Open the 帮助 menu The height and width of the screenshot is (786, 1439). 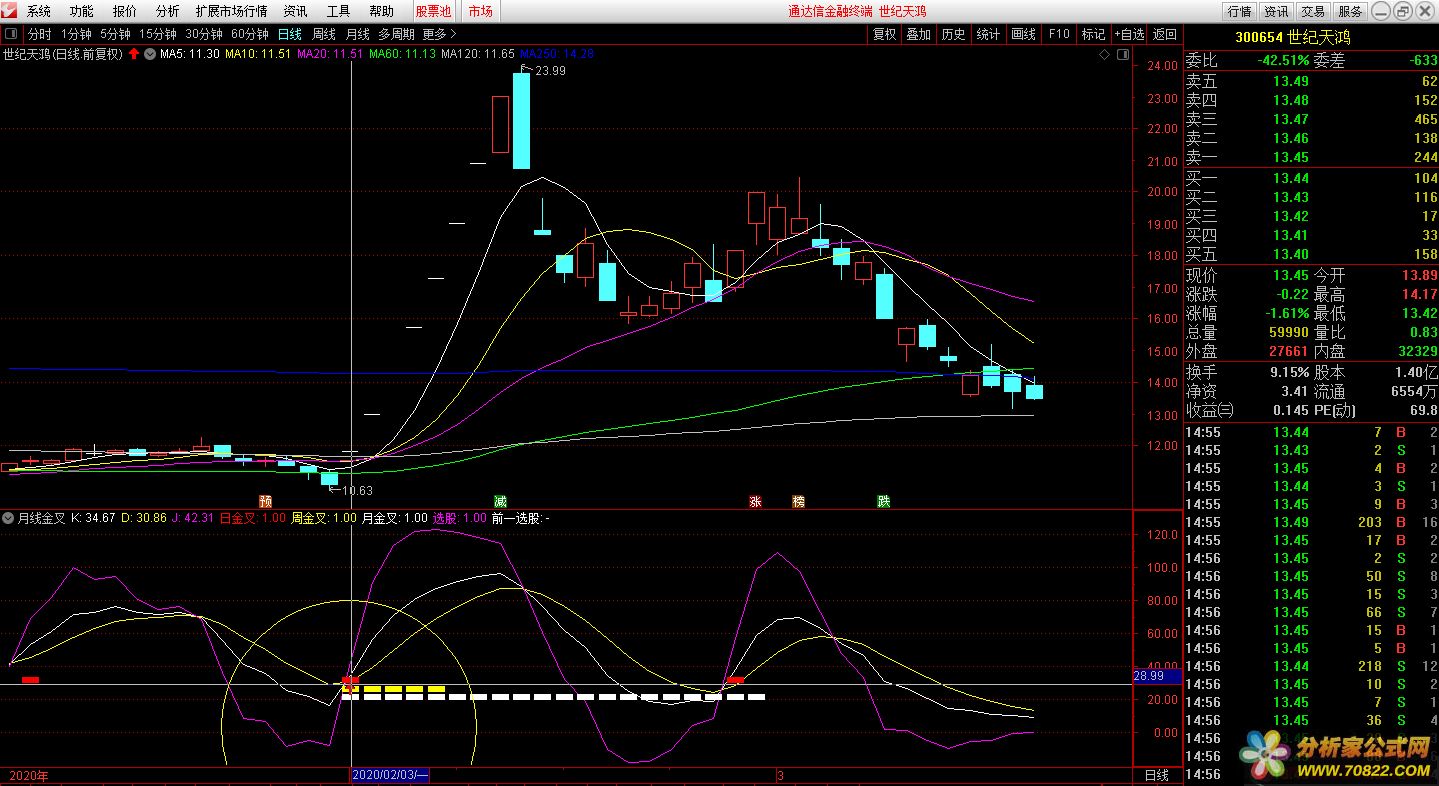pos(381,11)
